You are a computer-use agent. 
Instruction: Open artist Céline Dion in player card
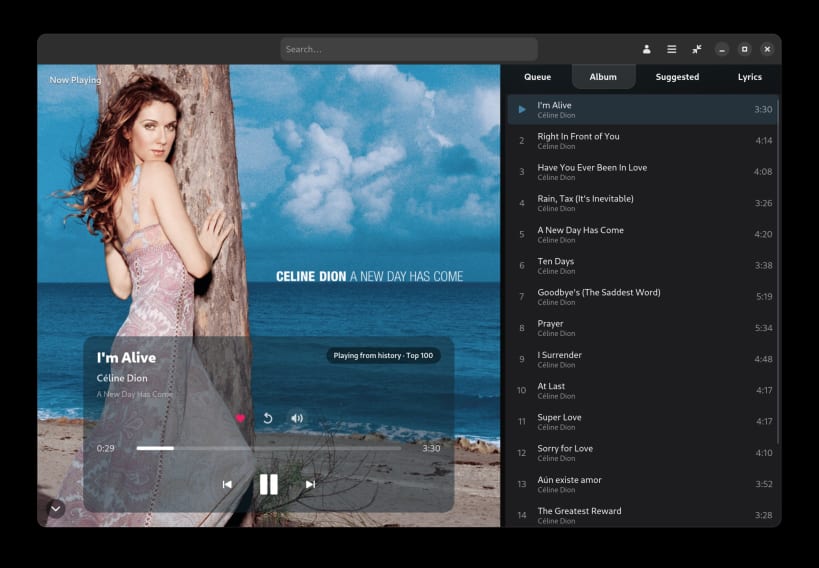click(122, 378)
